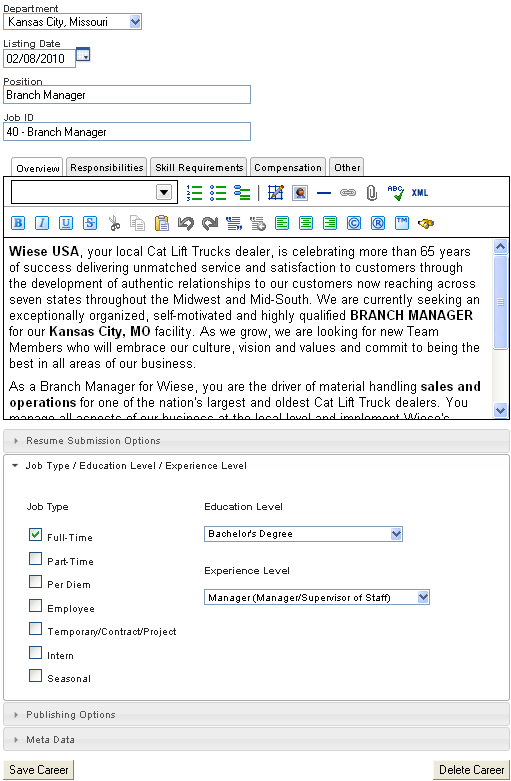
Task: Switch to the Responsibilities tab
Action: point(107,167)
